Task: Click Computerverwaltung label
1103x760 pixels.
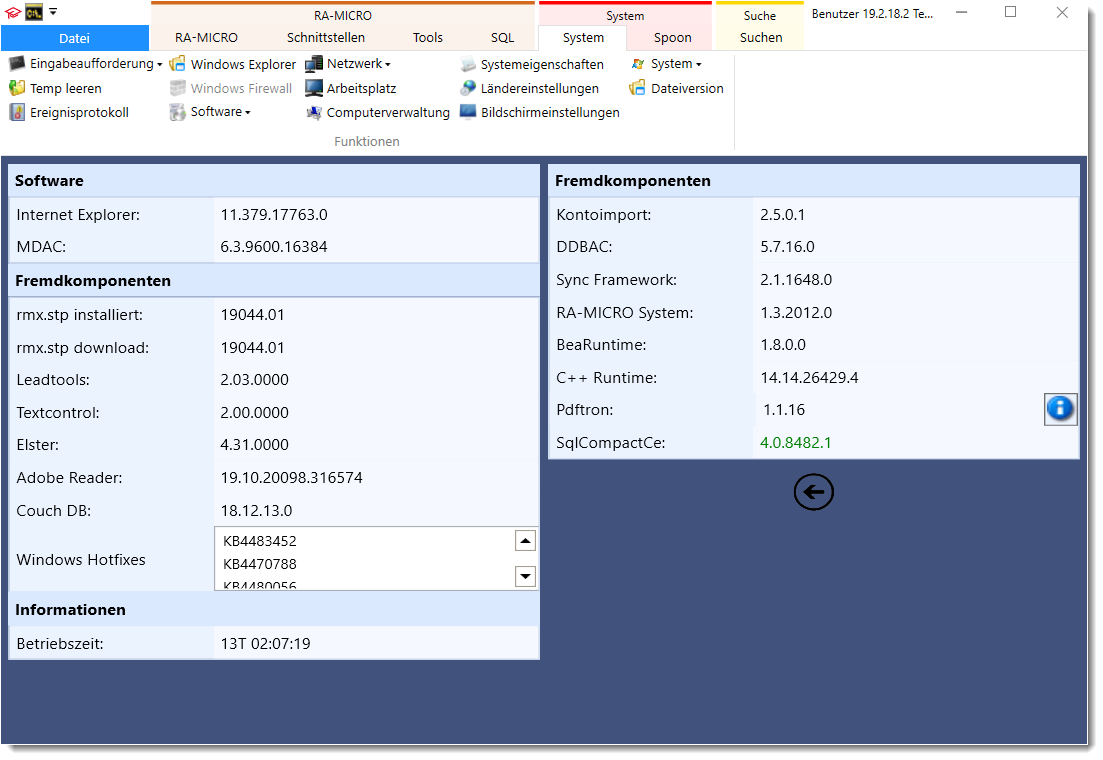Action: coord(388,113)
